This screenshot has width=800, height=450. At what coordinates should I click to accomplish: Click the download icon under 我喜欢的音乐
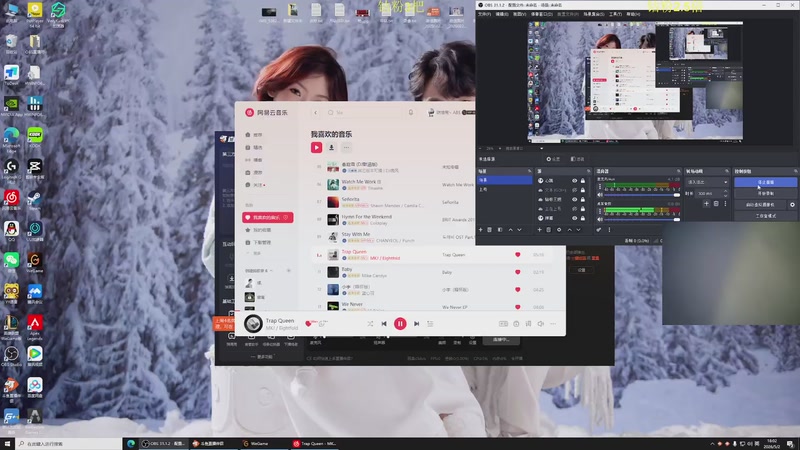331,147
